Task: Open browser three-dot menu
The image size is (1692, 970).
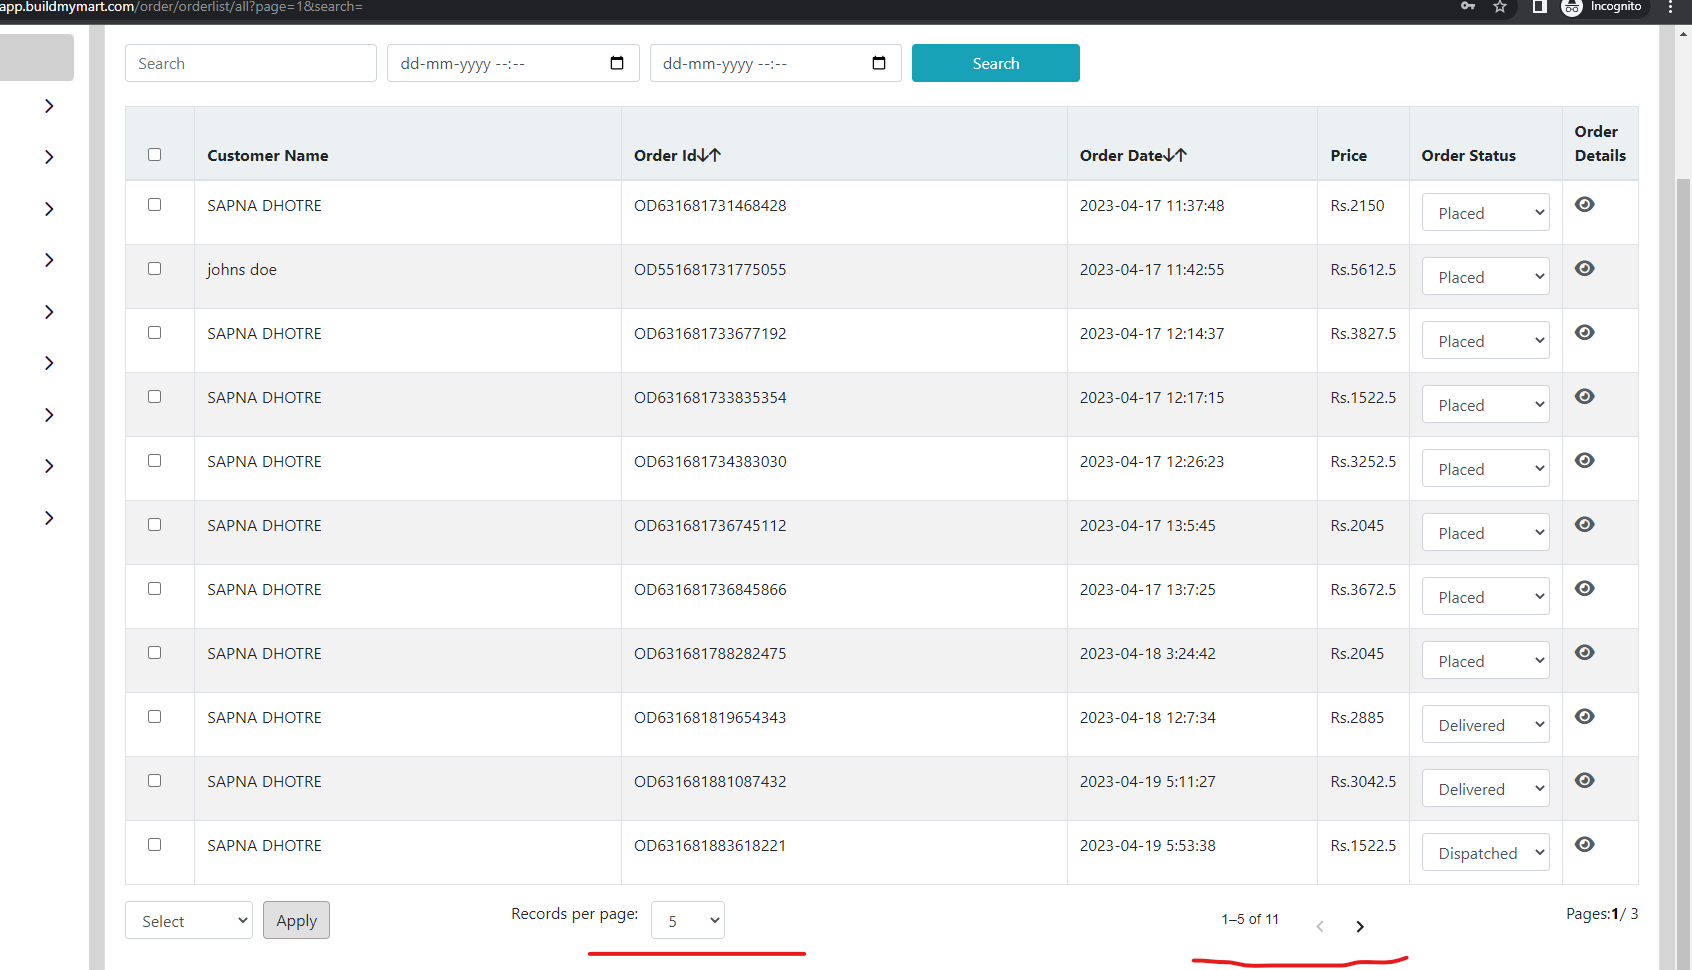Action: (1669, 7)
